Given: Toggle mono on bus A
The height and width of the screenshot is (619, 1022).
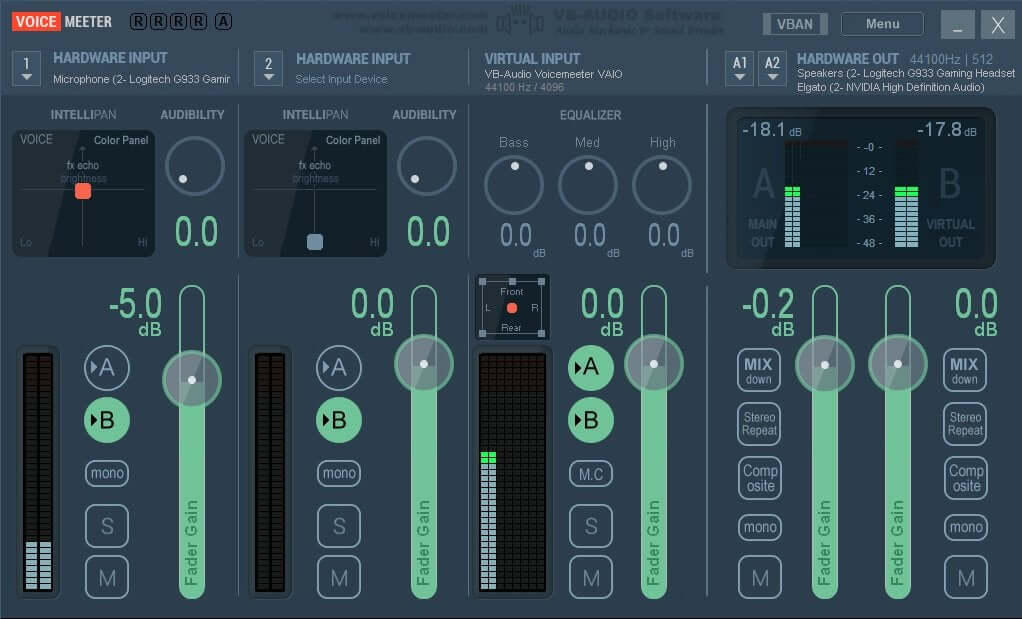Looking at the screenshot, I should 760,527.
